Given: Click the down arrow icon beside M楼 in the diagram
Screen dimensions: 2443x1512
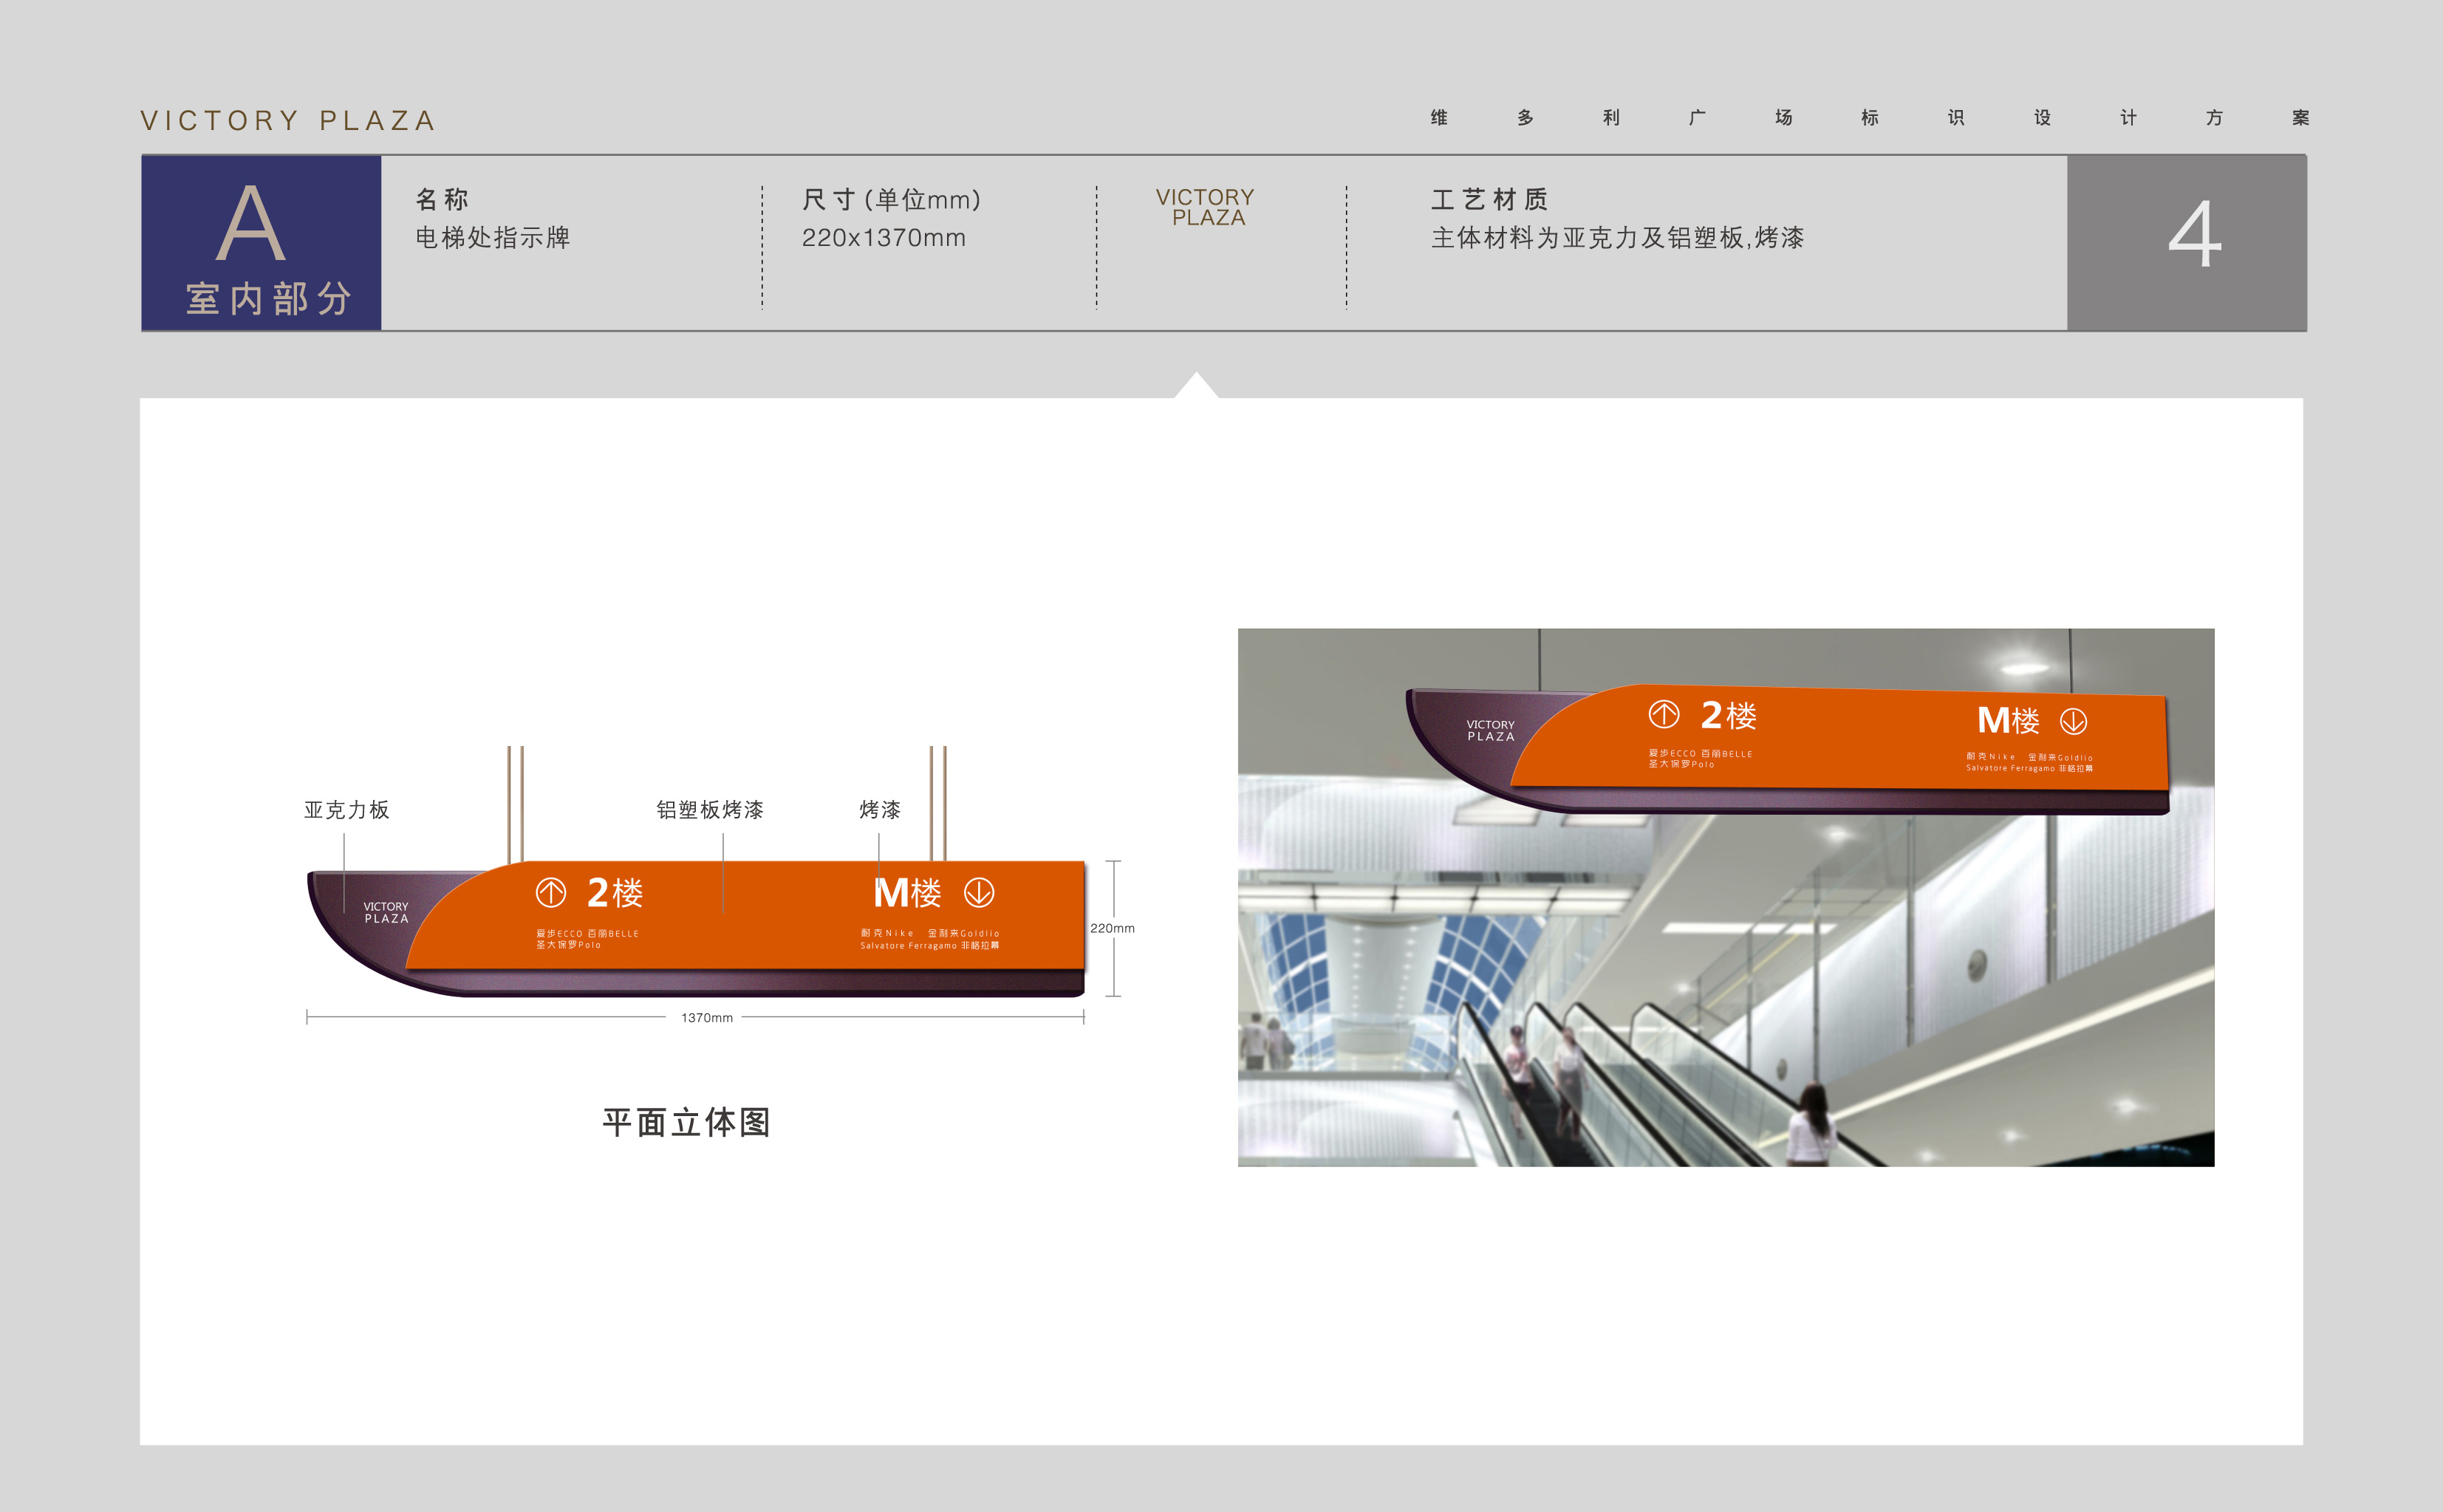Looking at the screenshot, I should coord(978,892).
